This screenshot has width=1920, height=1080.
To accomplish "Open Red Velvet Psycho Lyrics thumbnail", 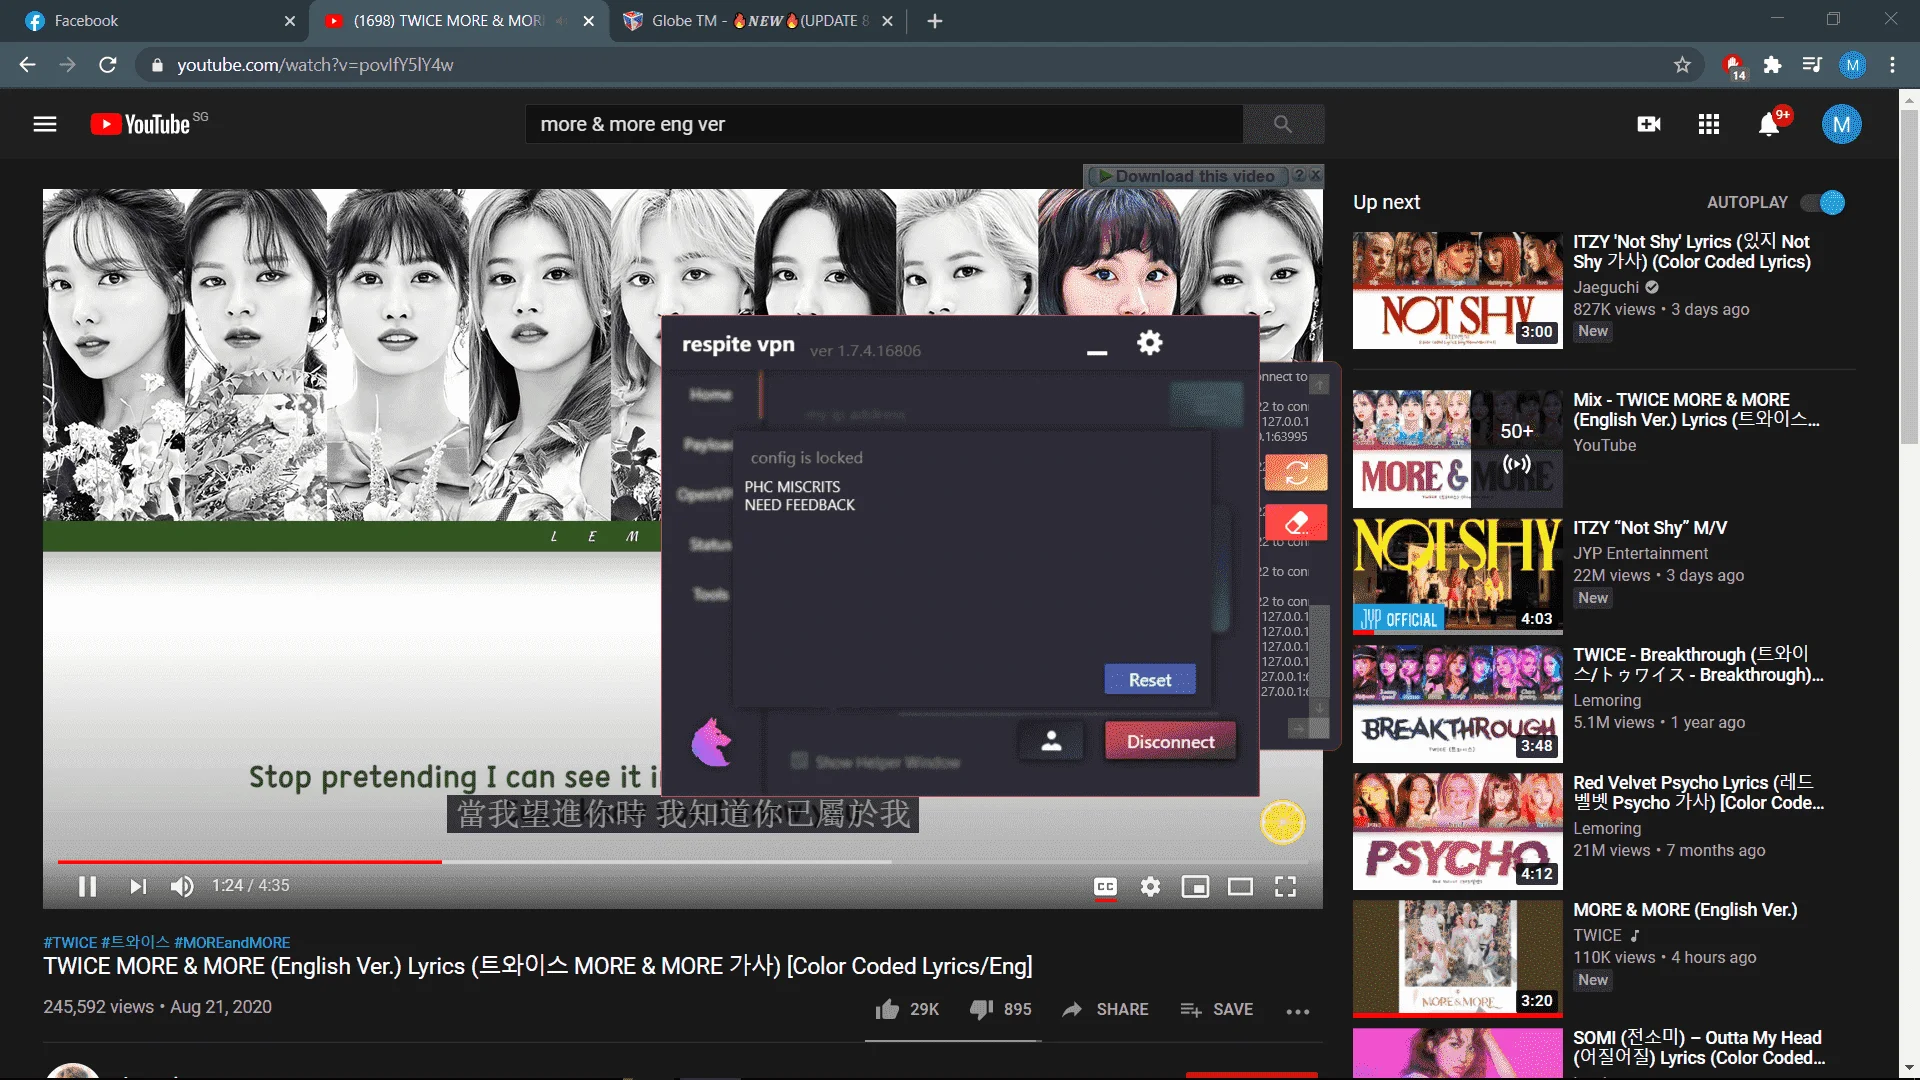I will click(x=1457, y=831).
